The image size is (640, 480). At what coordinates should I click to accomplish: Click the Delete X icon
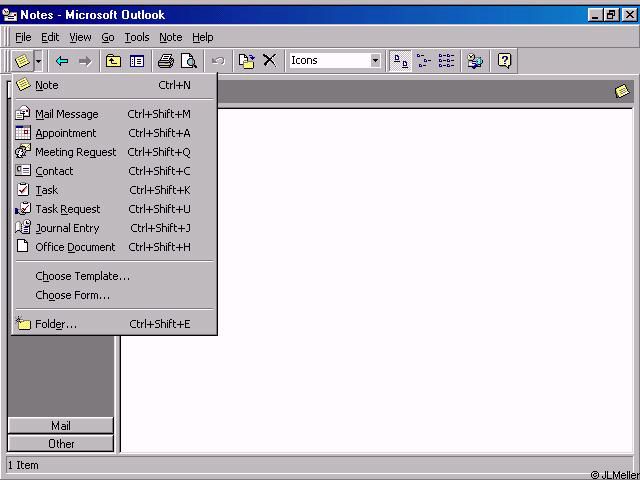tap(269, 60)
